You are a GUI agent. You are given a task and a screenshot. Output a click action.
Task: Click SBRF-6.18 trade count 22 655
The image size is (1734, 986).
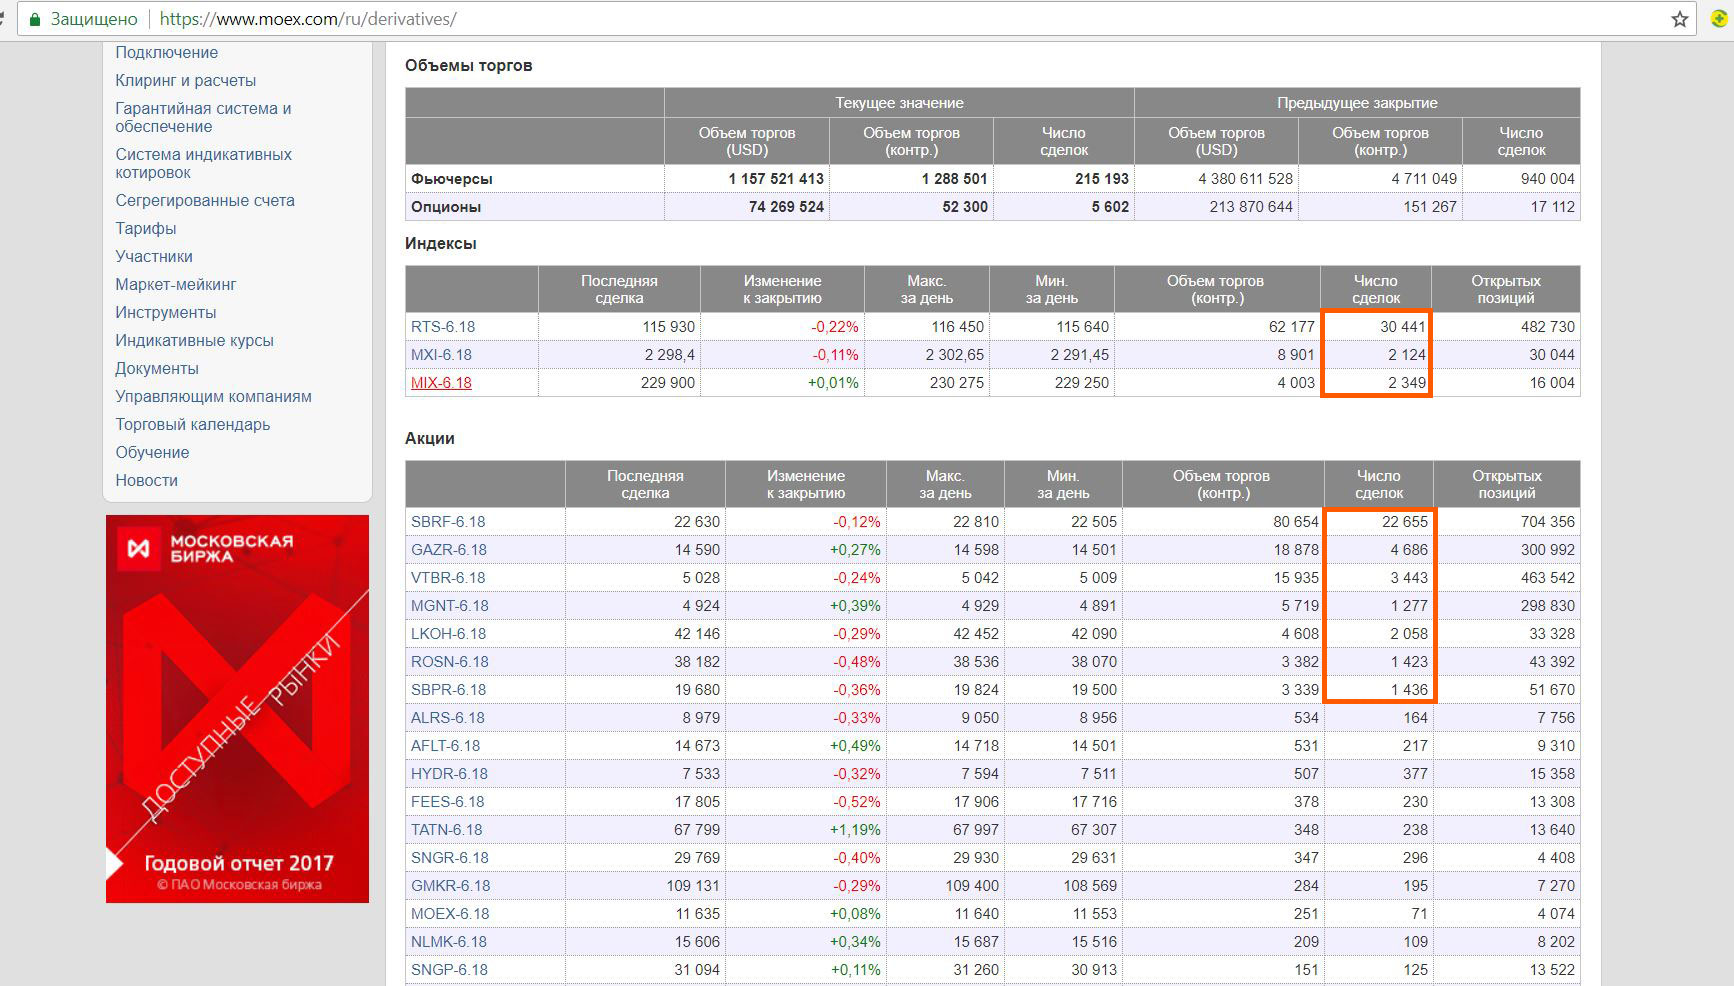pos(1405,521)
